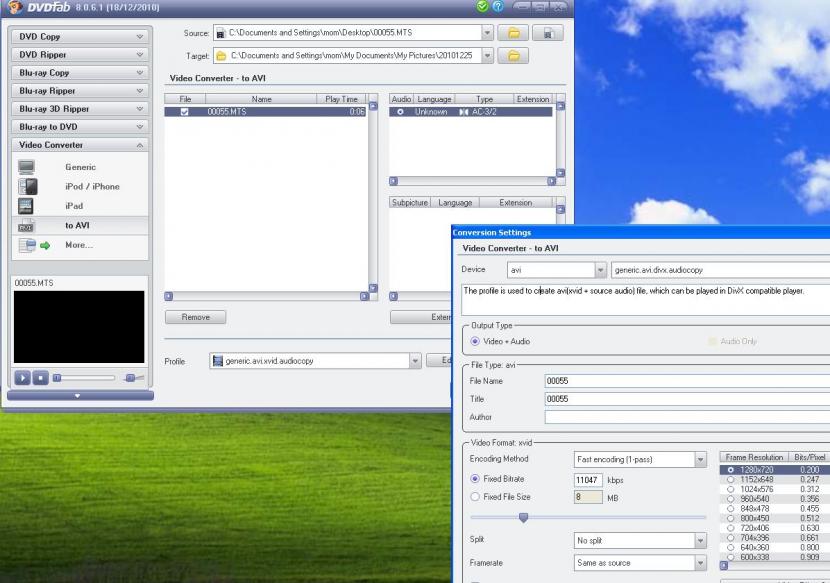This screenshot has width=830, height=583.
Task: Click the source disc image icon
Action: [x=546, y=33]
